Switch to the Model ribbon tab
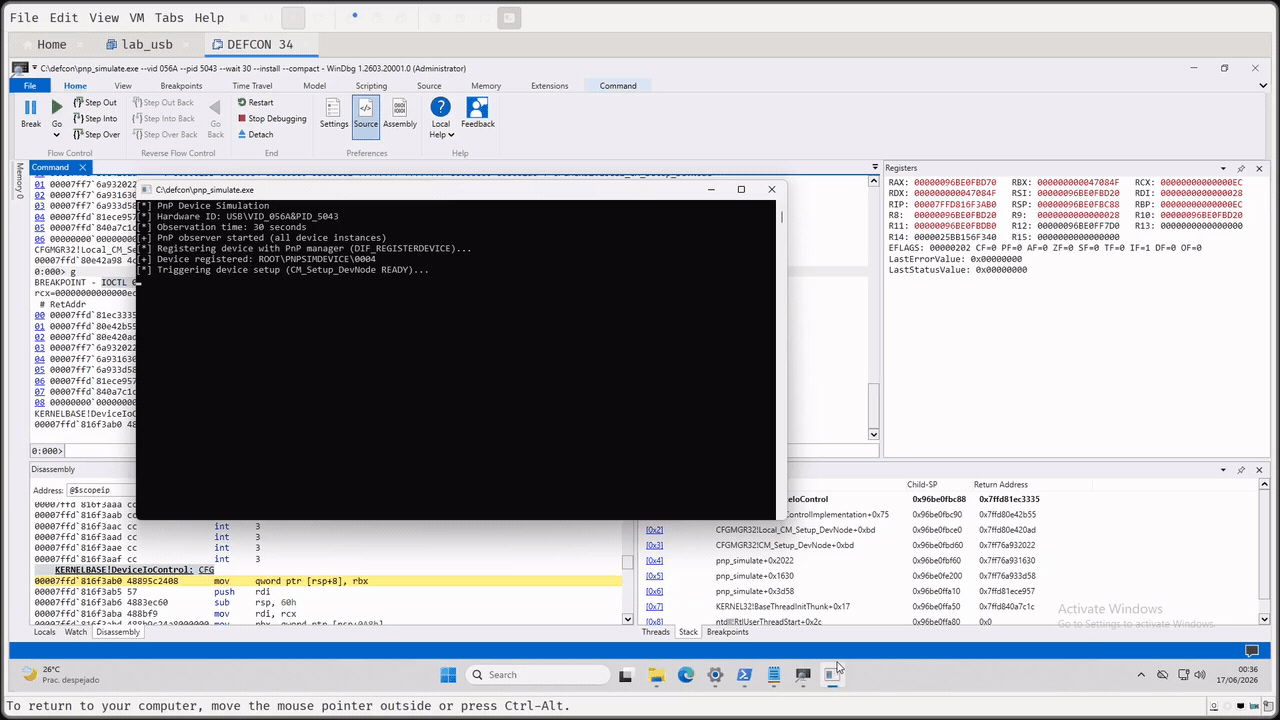 pyautogui.click(x=314, y=86)
